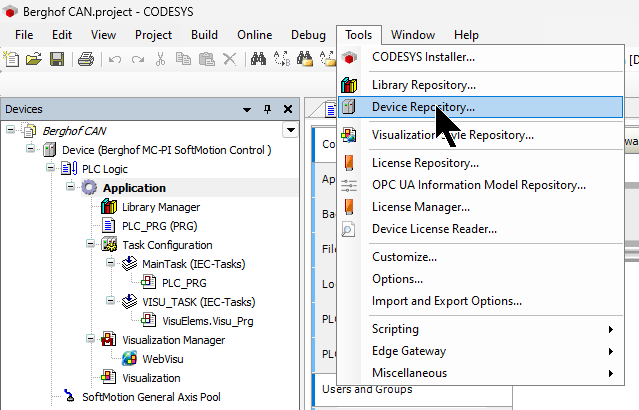Choose Device Repository... from Tools menu
Viewport: 639px width, 410px height.
click(480, 107)
